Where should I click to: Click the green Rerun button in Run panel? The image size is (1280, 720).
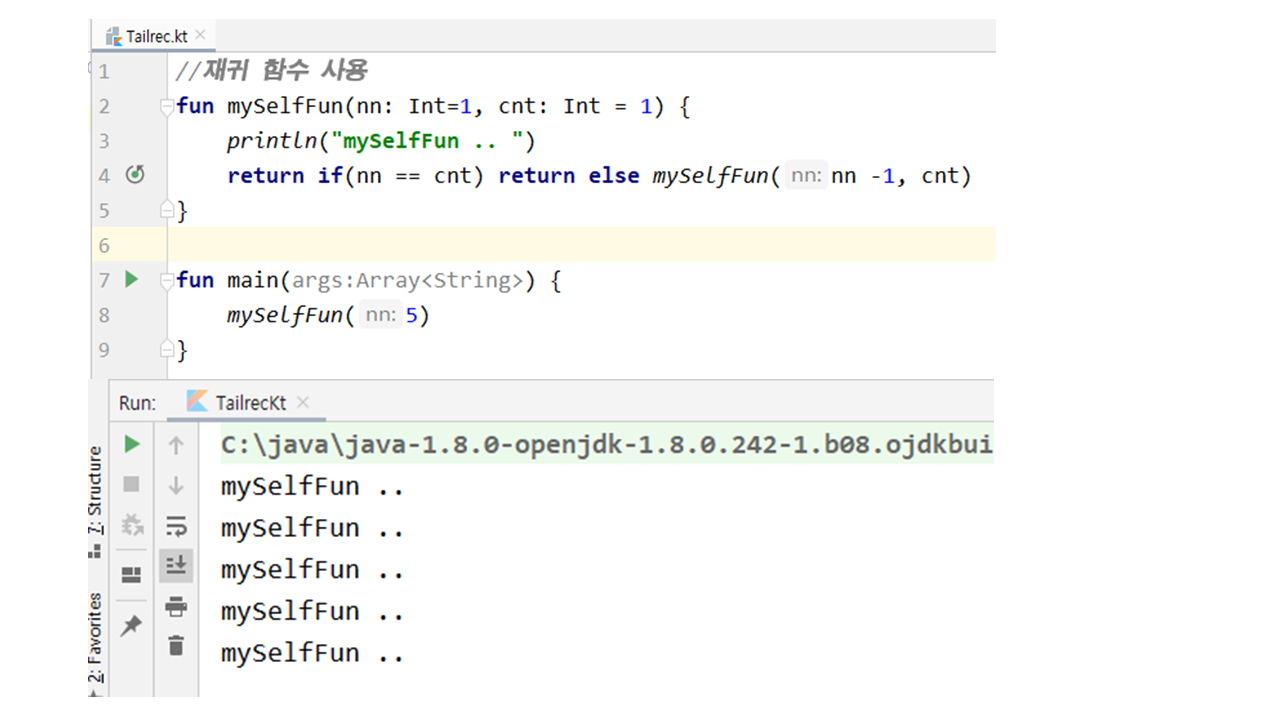point(131,444)
